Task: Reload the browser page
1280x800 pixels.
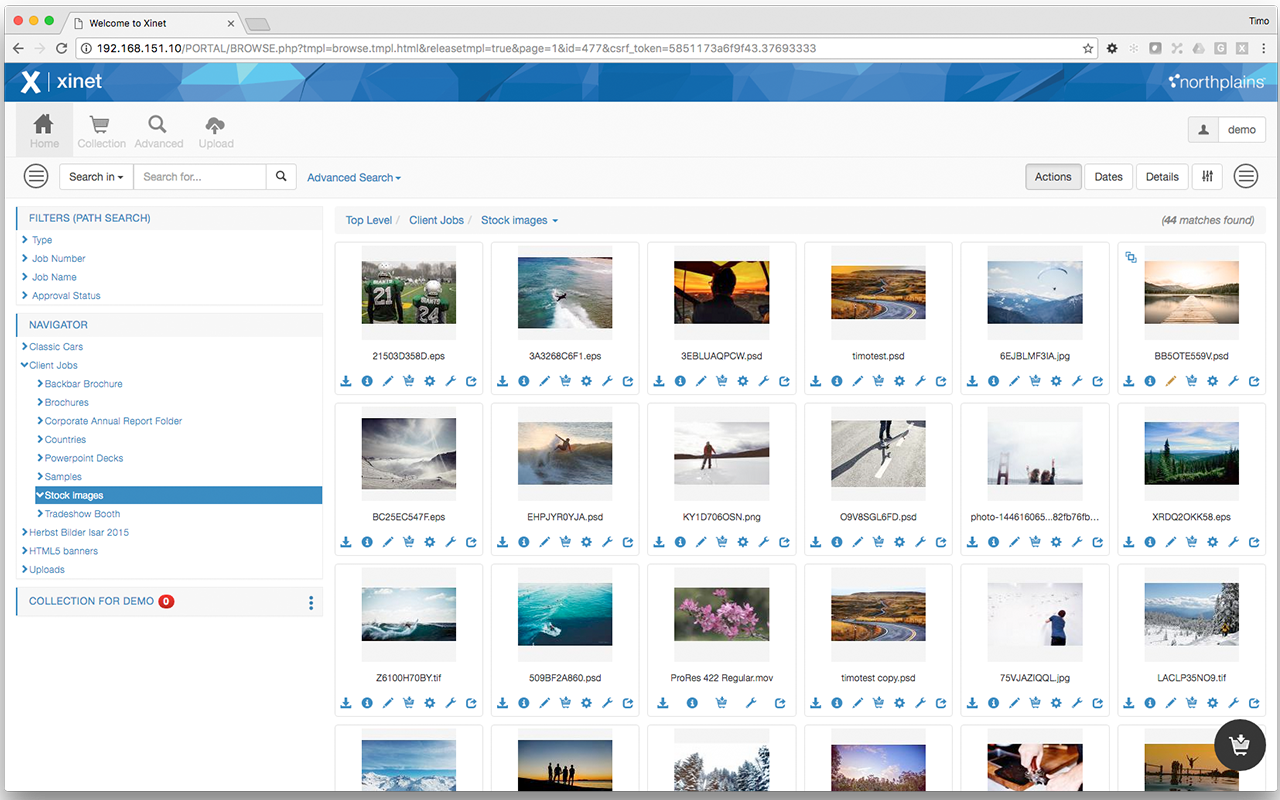Action: (62, 48)
